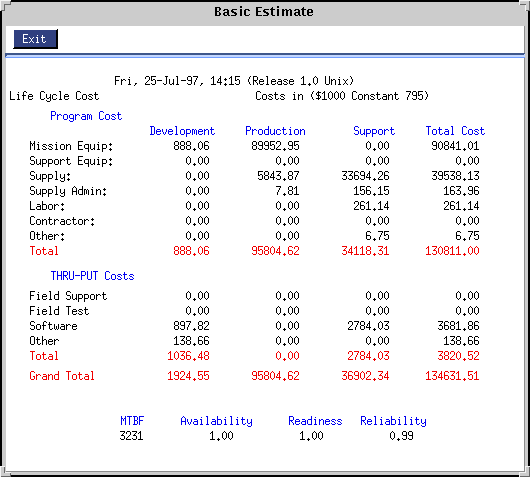530x477 pixels.
Task: Click the Support column header
Action: pos(374,131)
